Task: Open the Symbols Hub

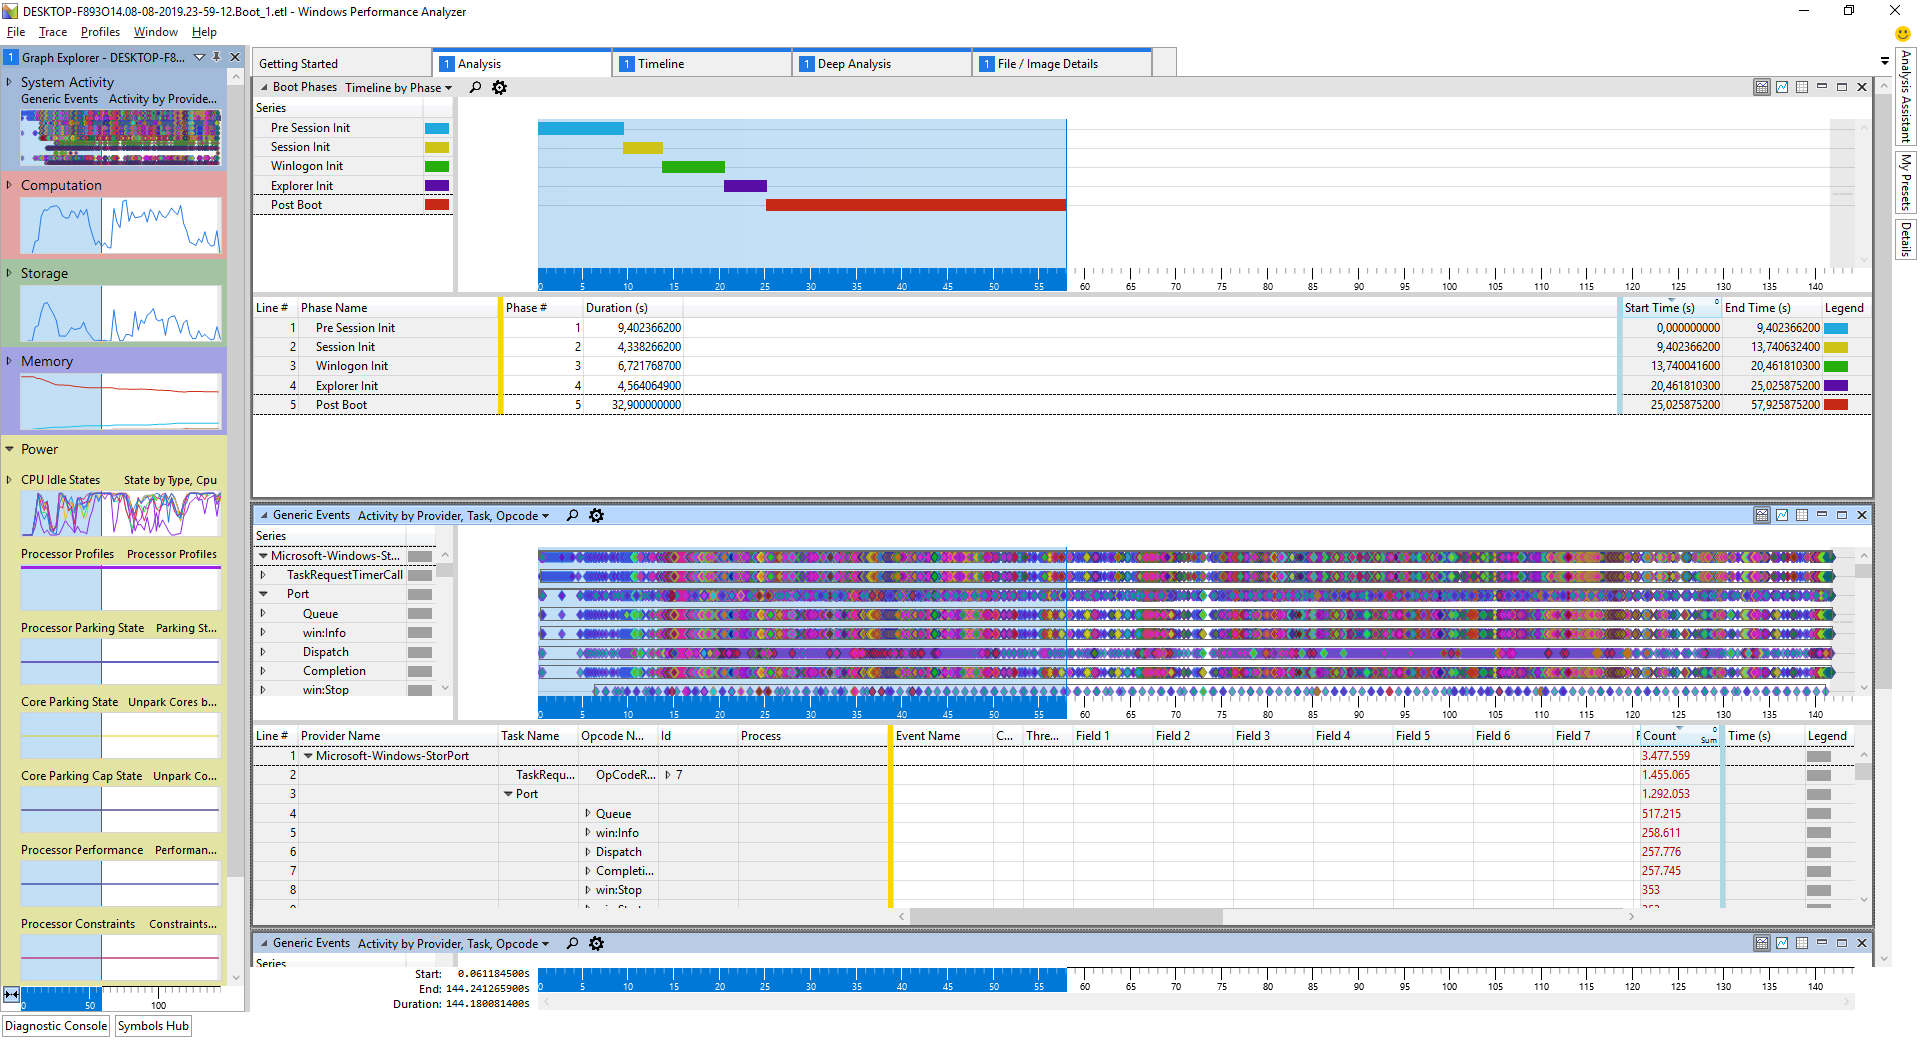Action: 153,1026
